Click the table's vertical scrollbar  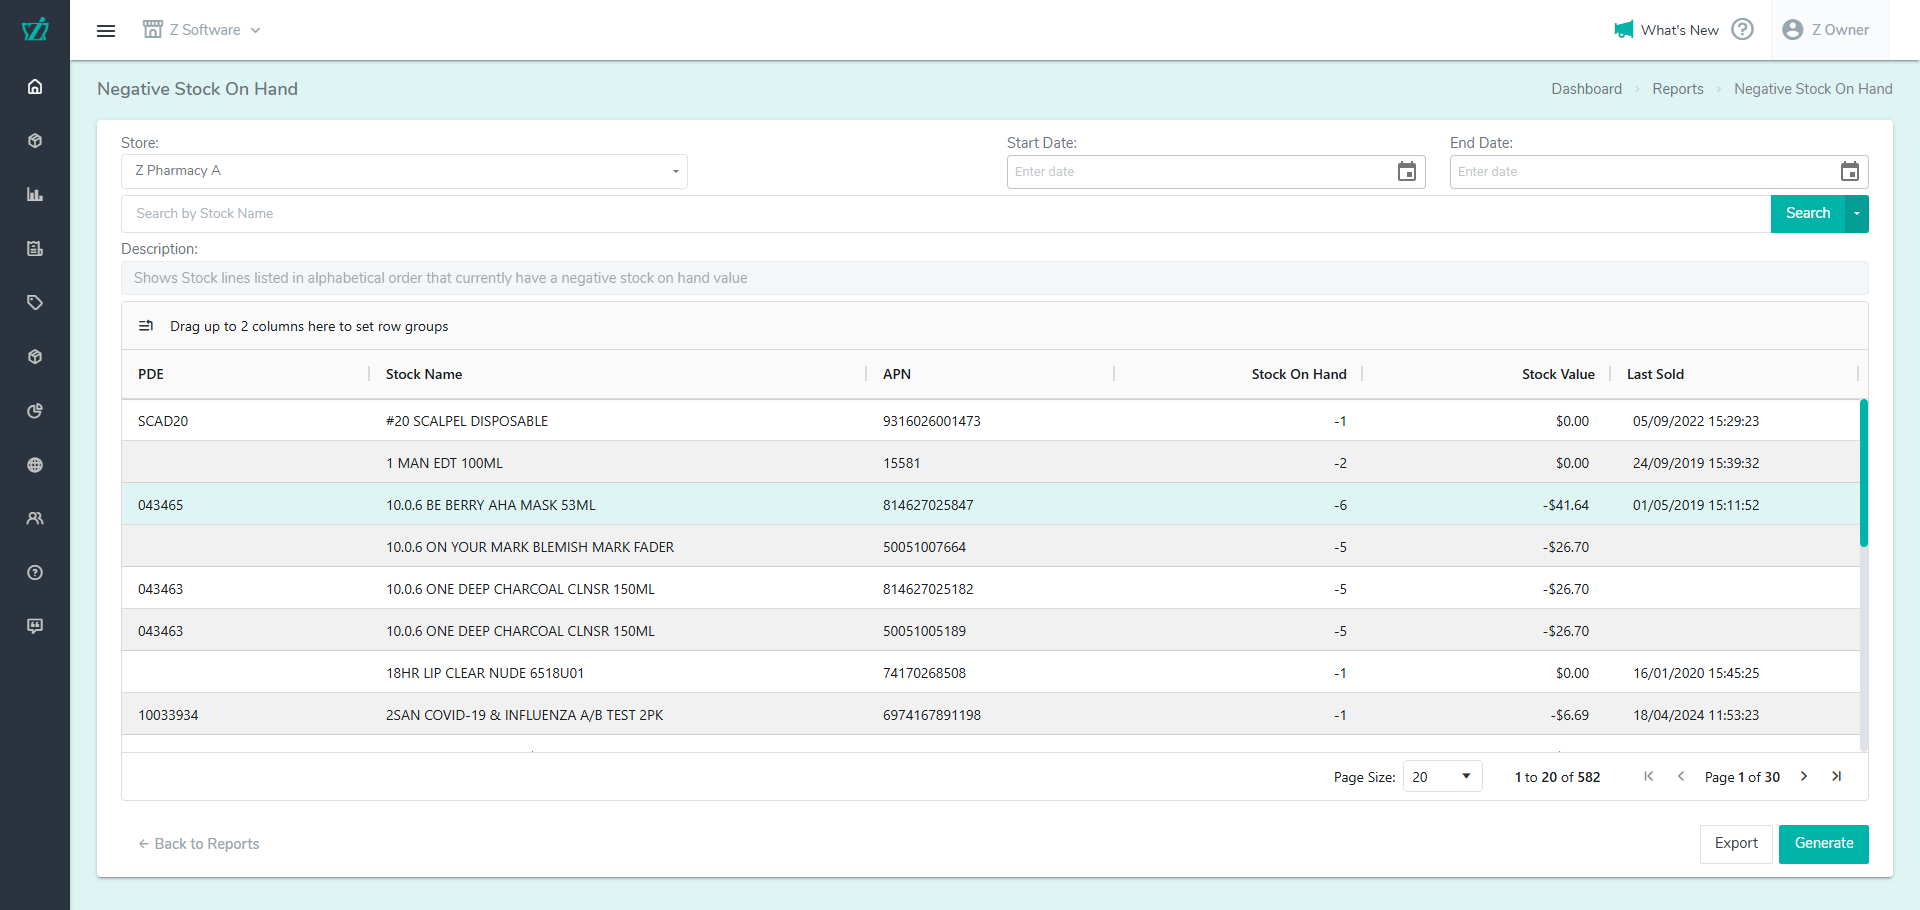click(1863, 473)
